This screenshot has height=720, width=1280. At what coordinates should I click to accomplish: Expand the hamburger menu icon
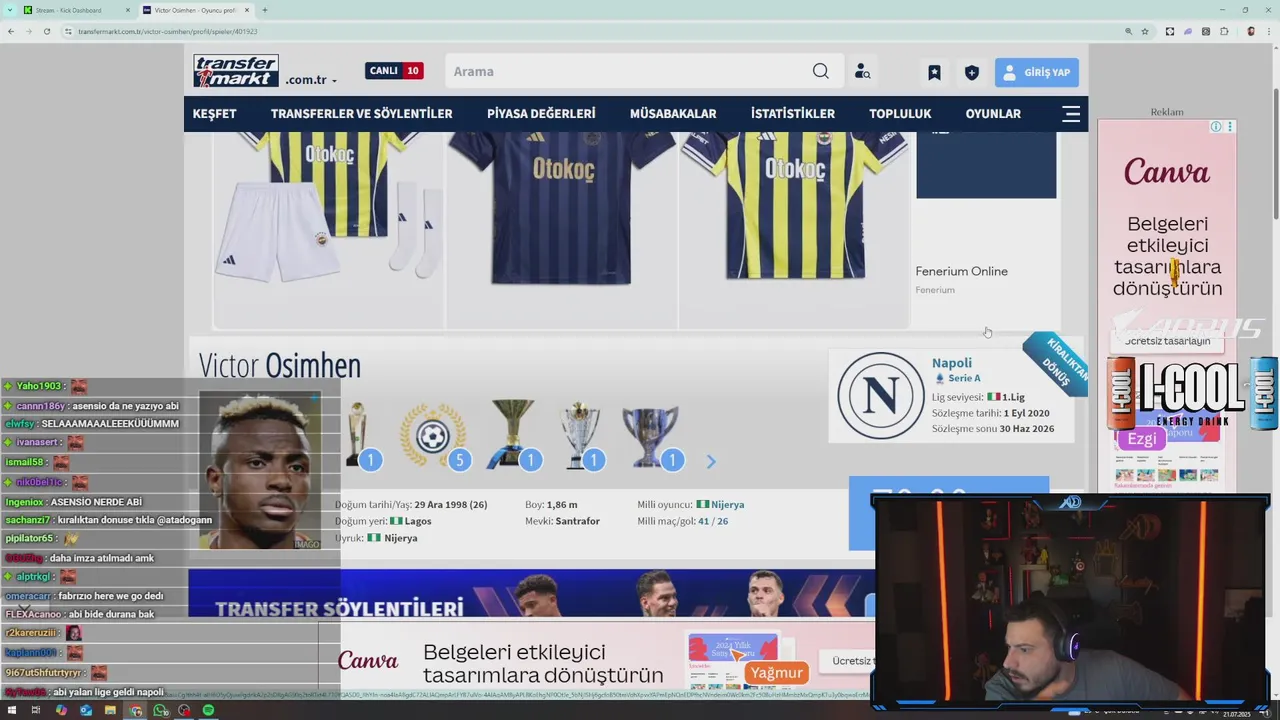coord(1071,114)
